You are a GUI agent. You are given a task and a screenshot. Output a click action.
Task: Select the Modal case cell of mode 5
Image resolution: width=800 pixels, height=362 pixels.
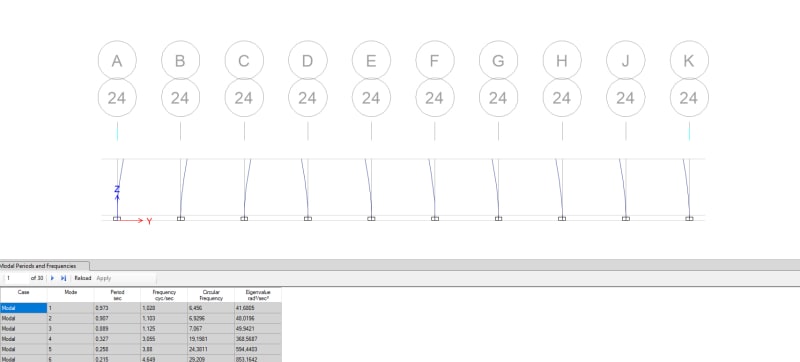[x=23, y=349]
